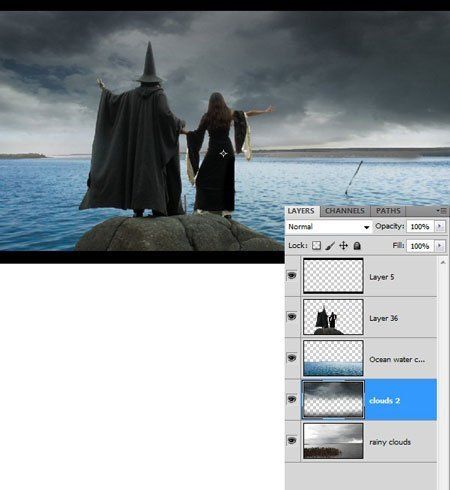Select Layer 5 name
The image size is (450, 490).
(382, 277)
